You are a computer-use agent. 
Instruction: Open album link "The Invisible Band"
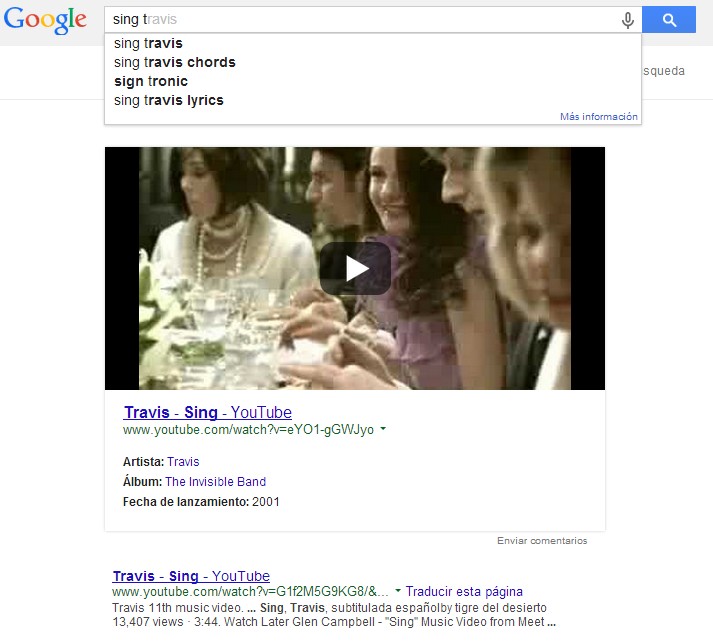(x=216, y=482)
